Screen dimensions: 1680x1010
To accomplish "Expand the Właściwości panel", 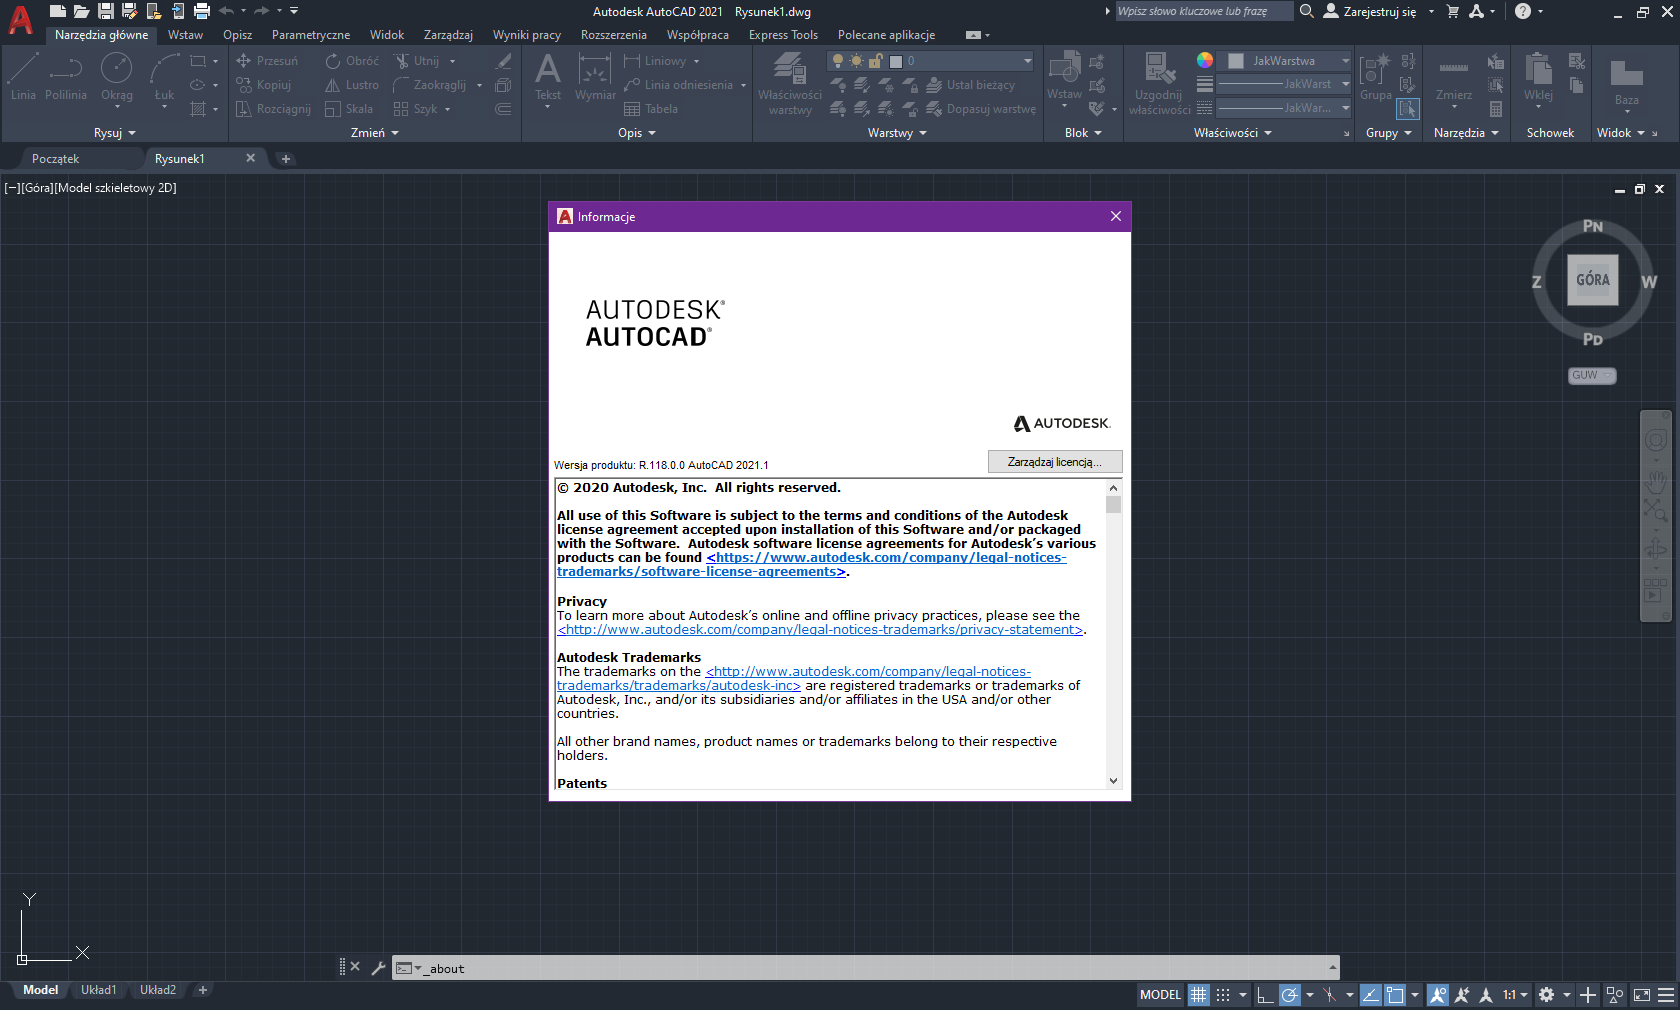I will pyautogui.click(x=1233, y=133).
